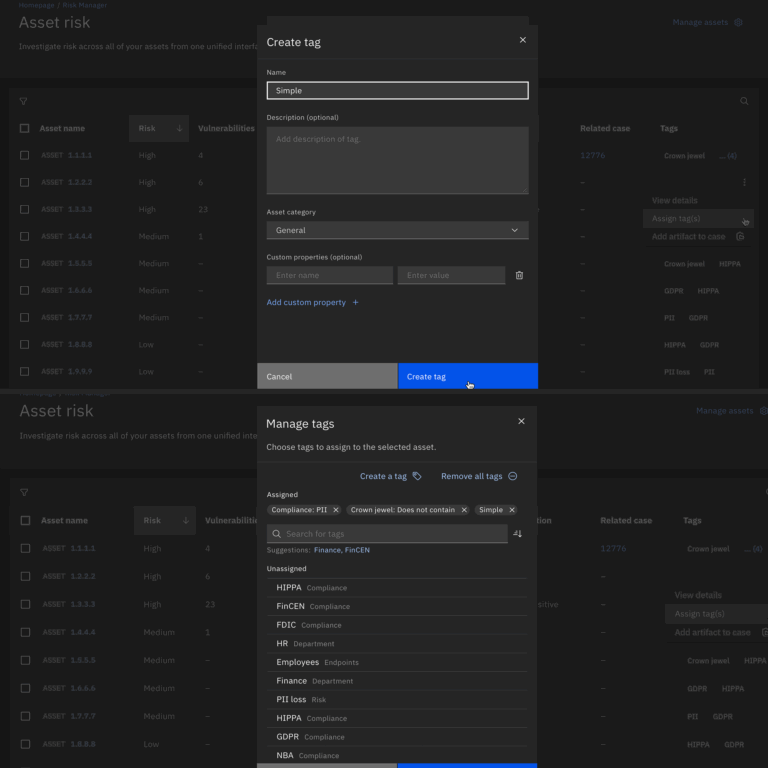Click the Risk sort arrow behind the Manage tags dialog
768x768 pixels.
tap(186, 521)
